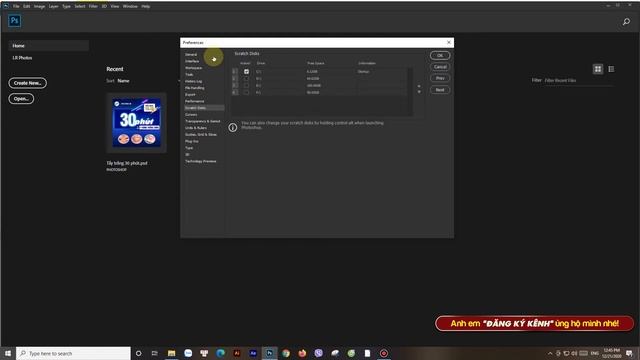The image size is (640, 360).
Task: Select scratch disk row numbered 2
Action: click(320, 78)
